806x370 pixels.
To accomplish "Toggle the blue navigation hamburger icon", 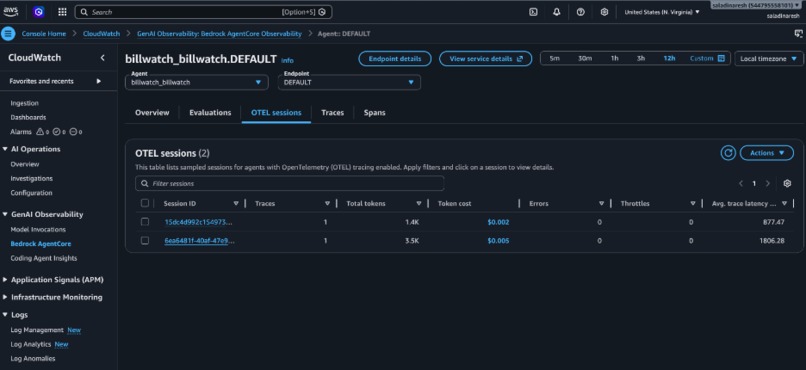I will click(x=8, y=34).
